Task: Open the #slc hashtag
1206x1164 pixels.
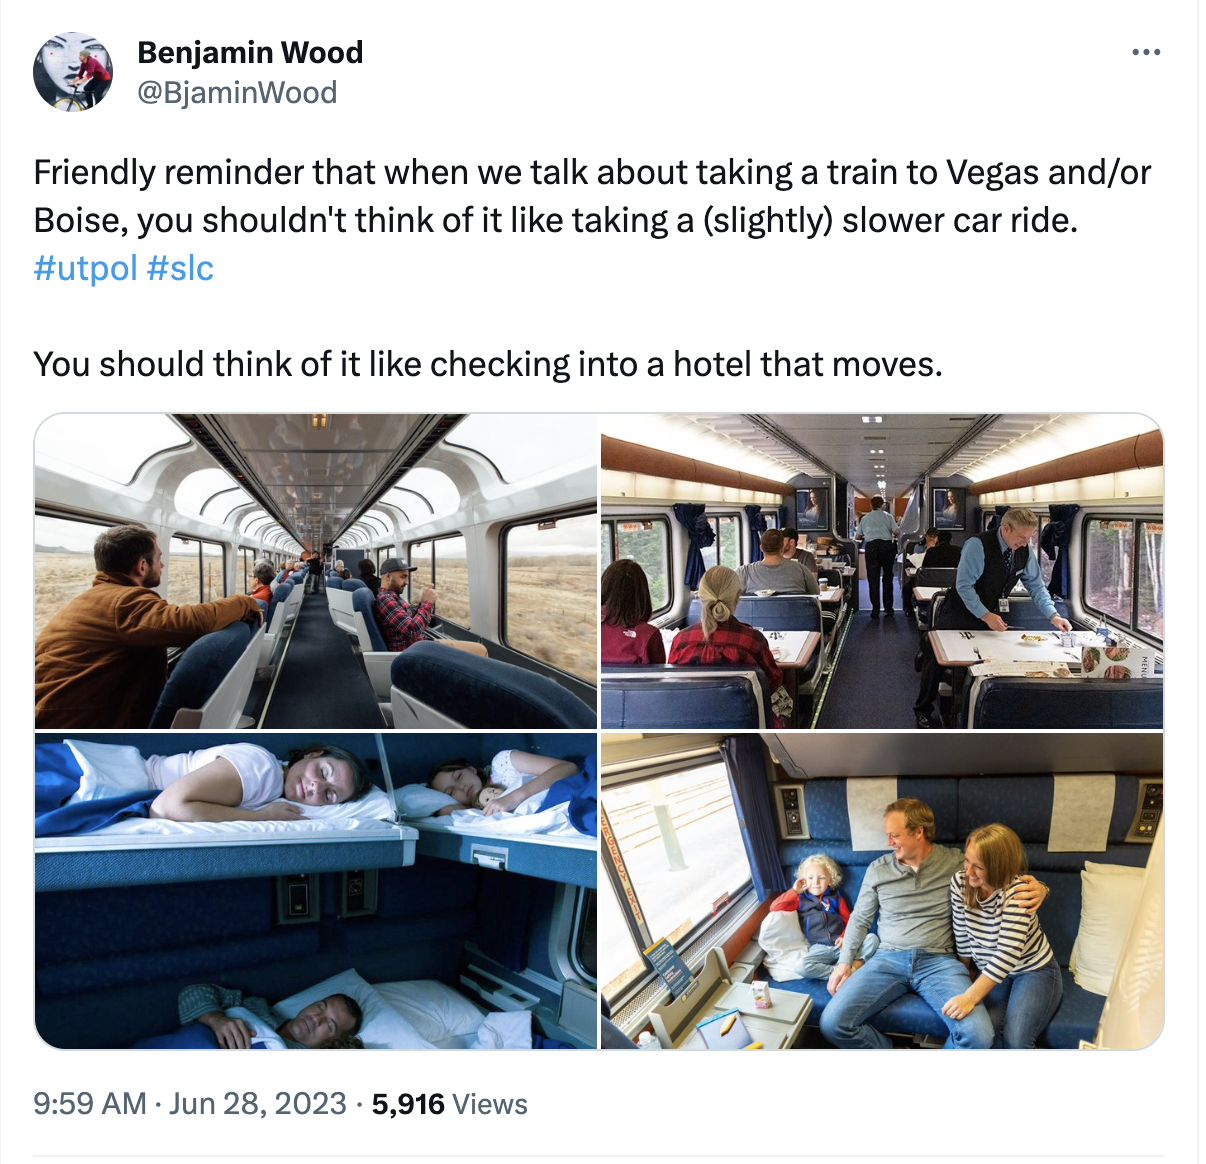Action: 180,268
